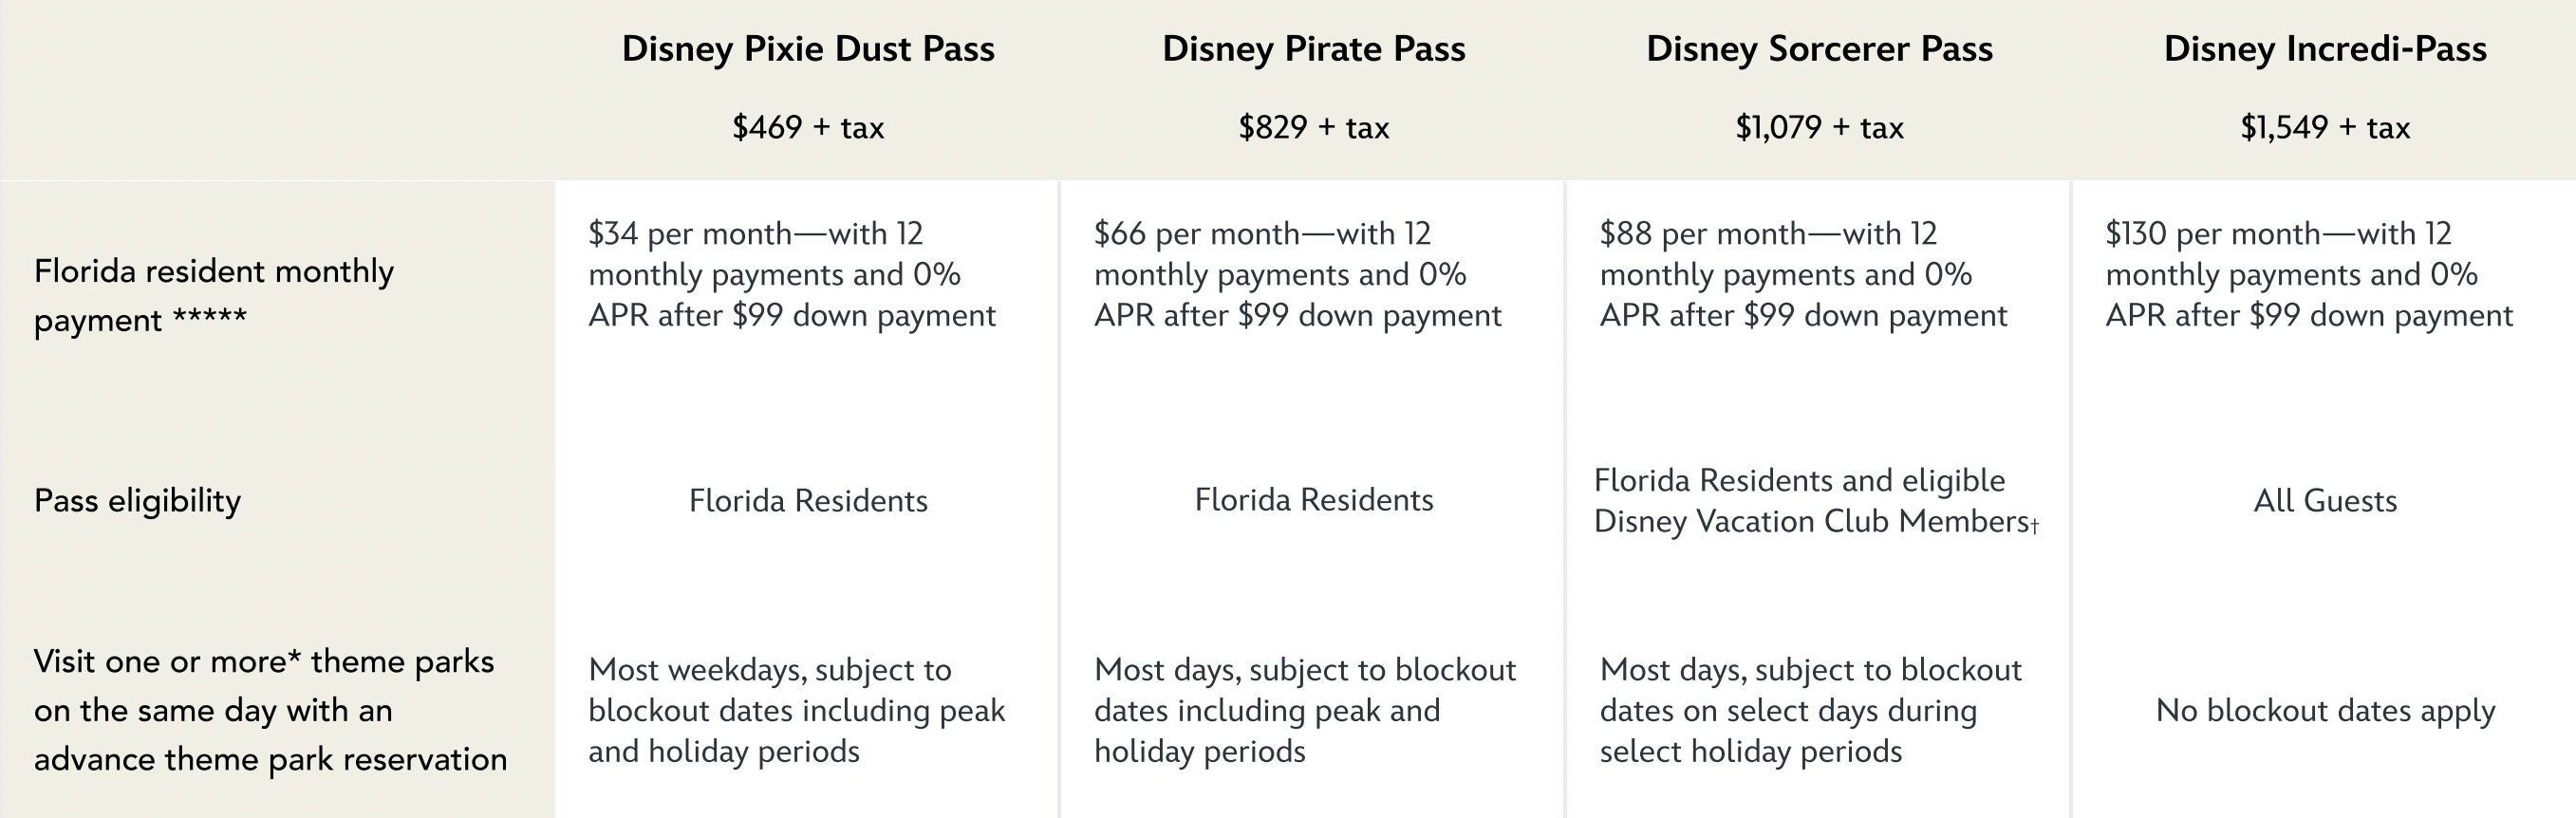Click the theme park reservation row label
This screenshot has width=2576, height=818.
(x=270, y=710)
